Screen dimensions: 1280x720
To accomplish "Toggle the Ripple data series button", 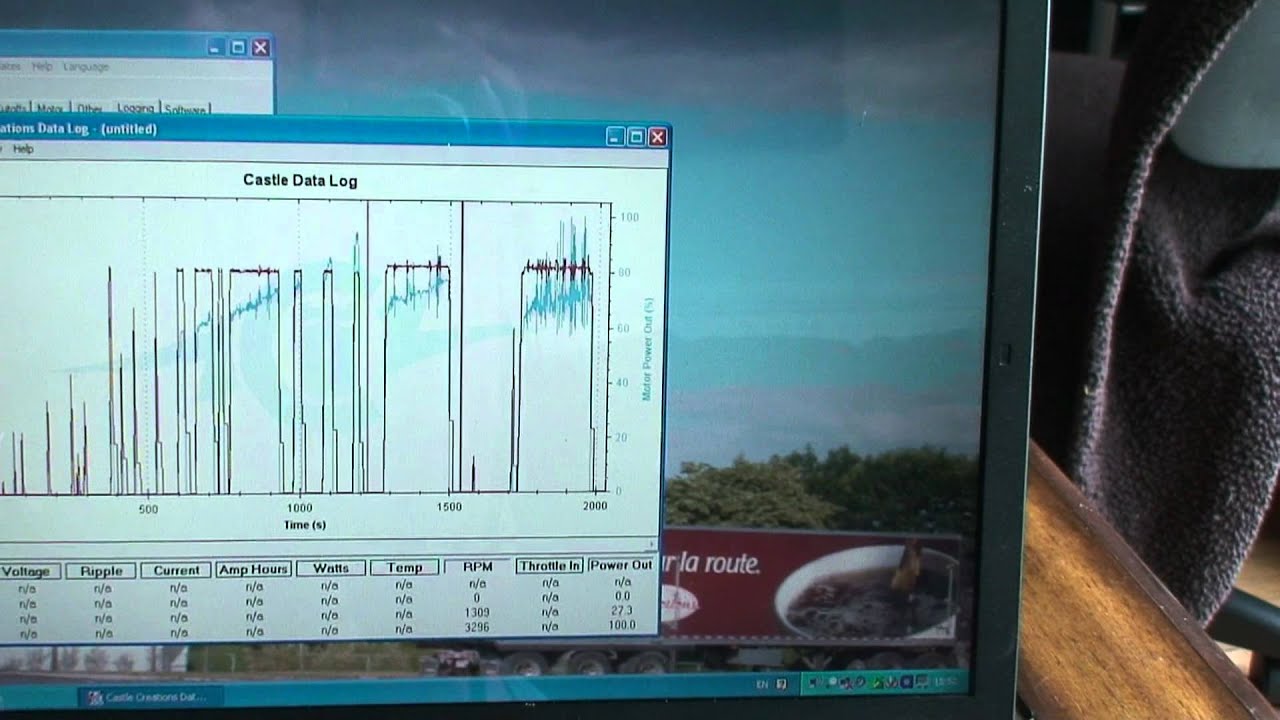I will coord(101,571).
